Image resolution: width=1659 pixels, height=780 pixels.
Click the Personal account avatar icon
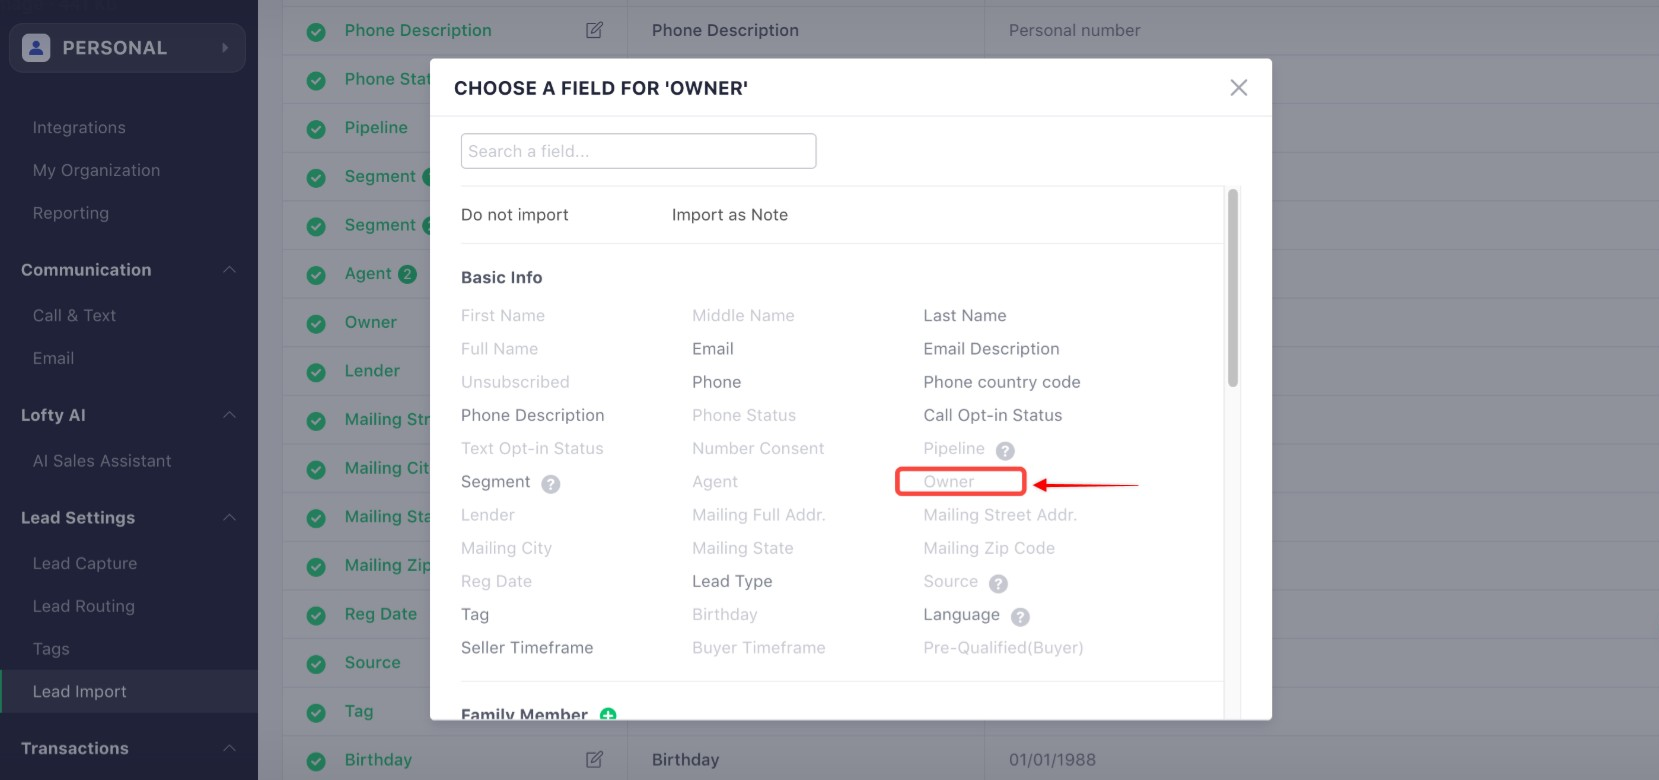coord(36,47)
